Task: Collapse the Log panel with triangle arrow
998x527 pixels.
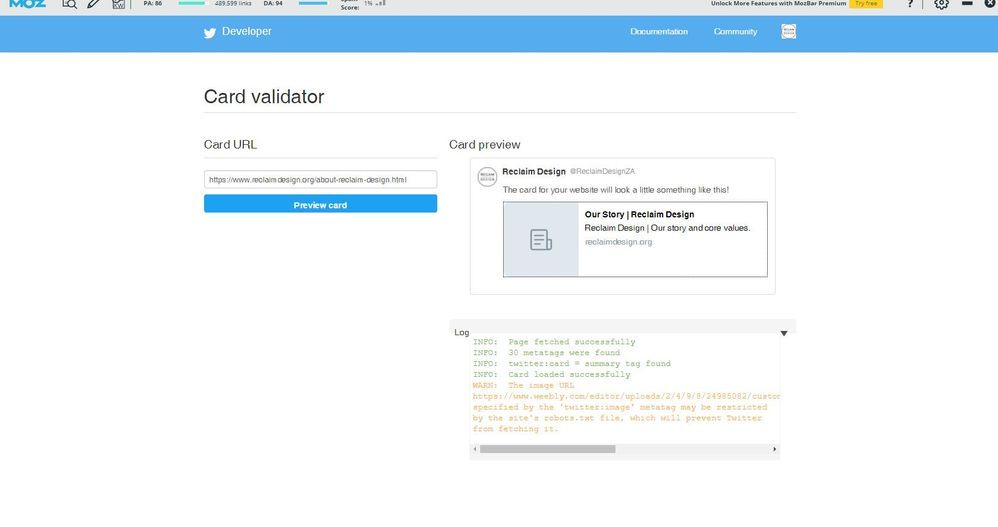Action: pos(784,333)
